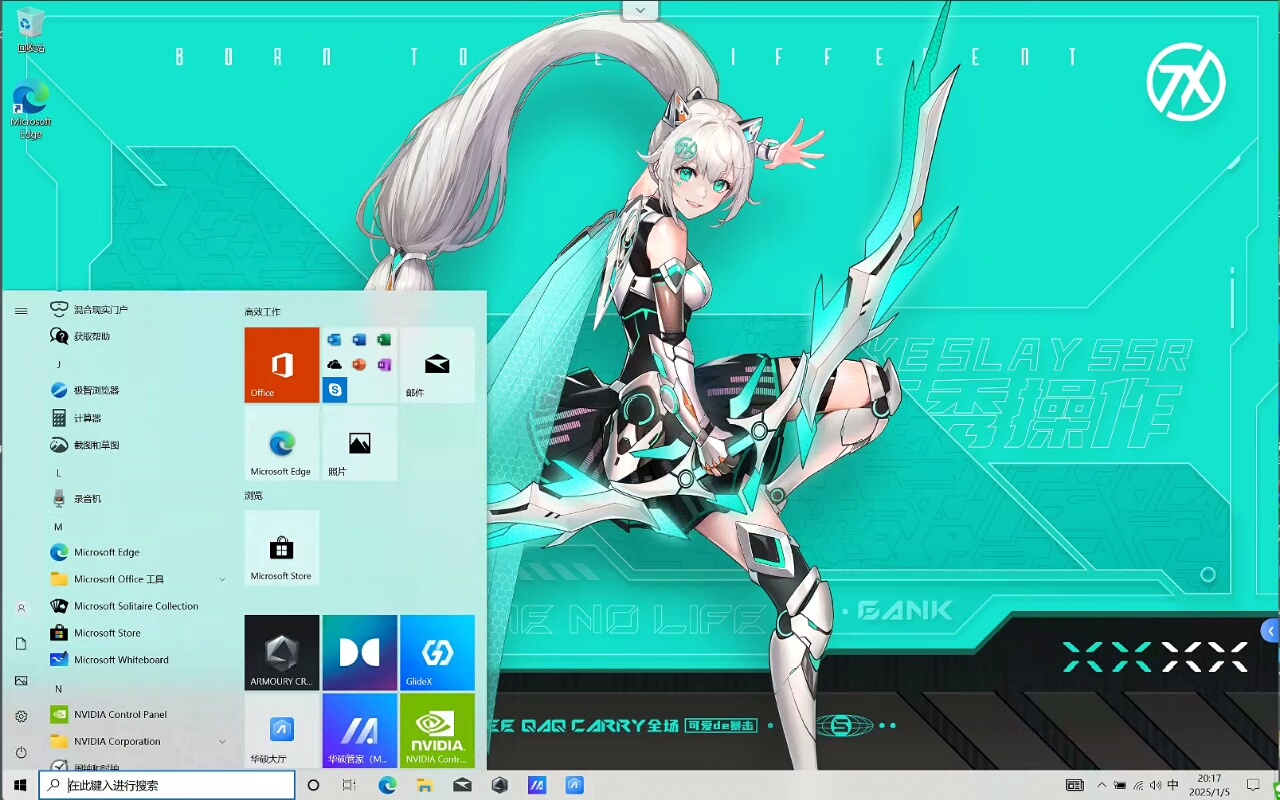Open the Power button in Start menu
1280x800 pixels.
click(x=21, y=752)
